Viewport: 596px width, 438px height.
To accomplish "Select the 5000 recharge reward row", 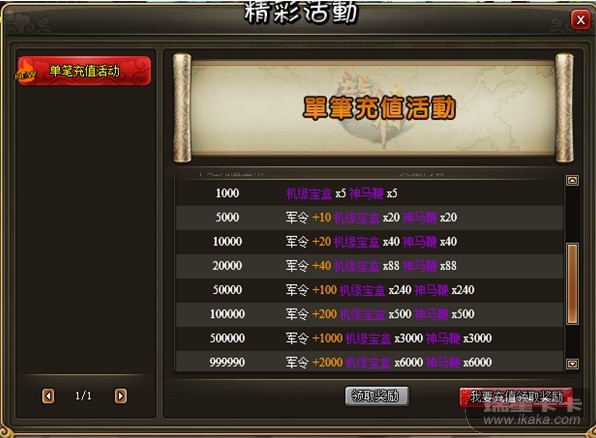I will [x=369, y=218].
